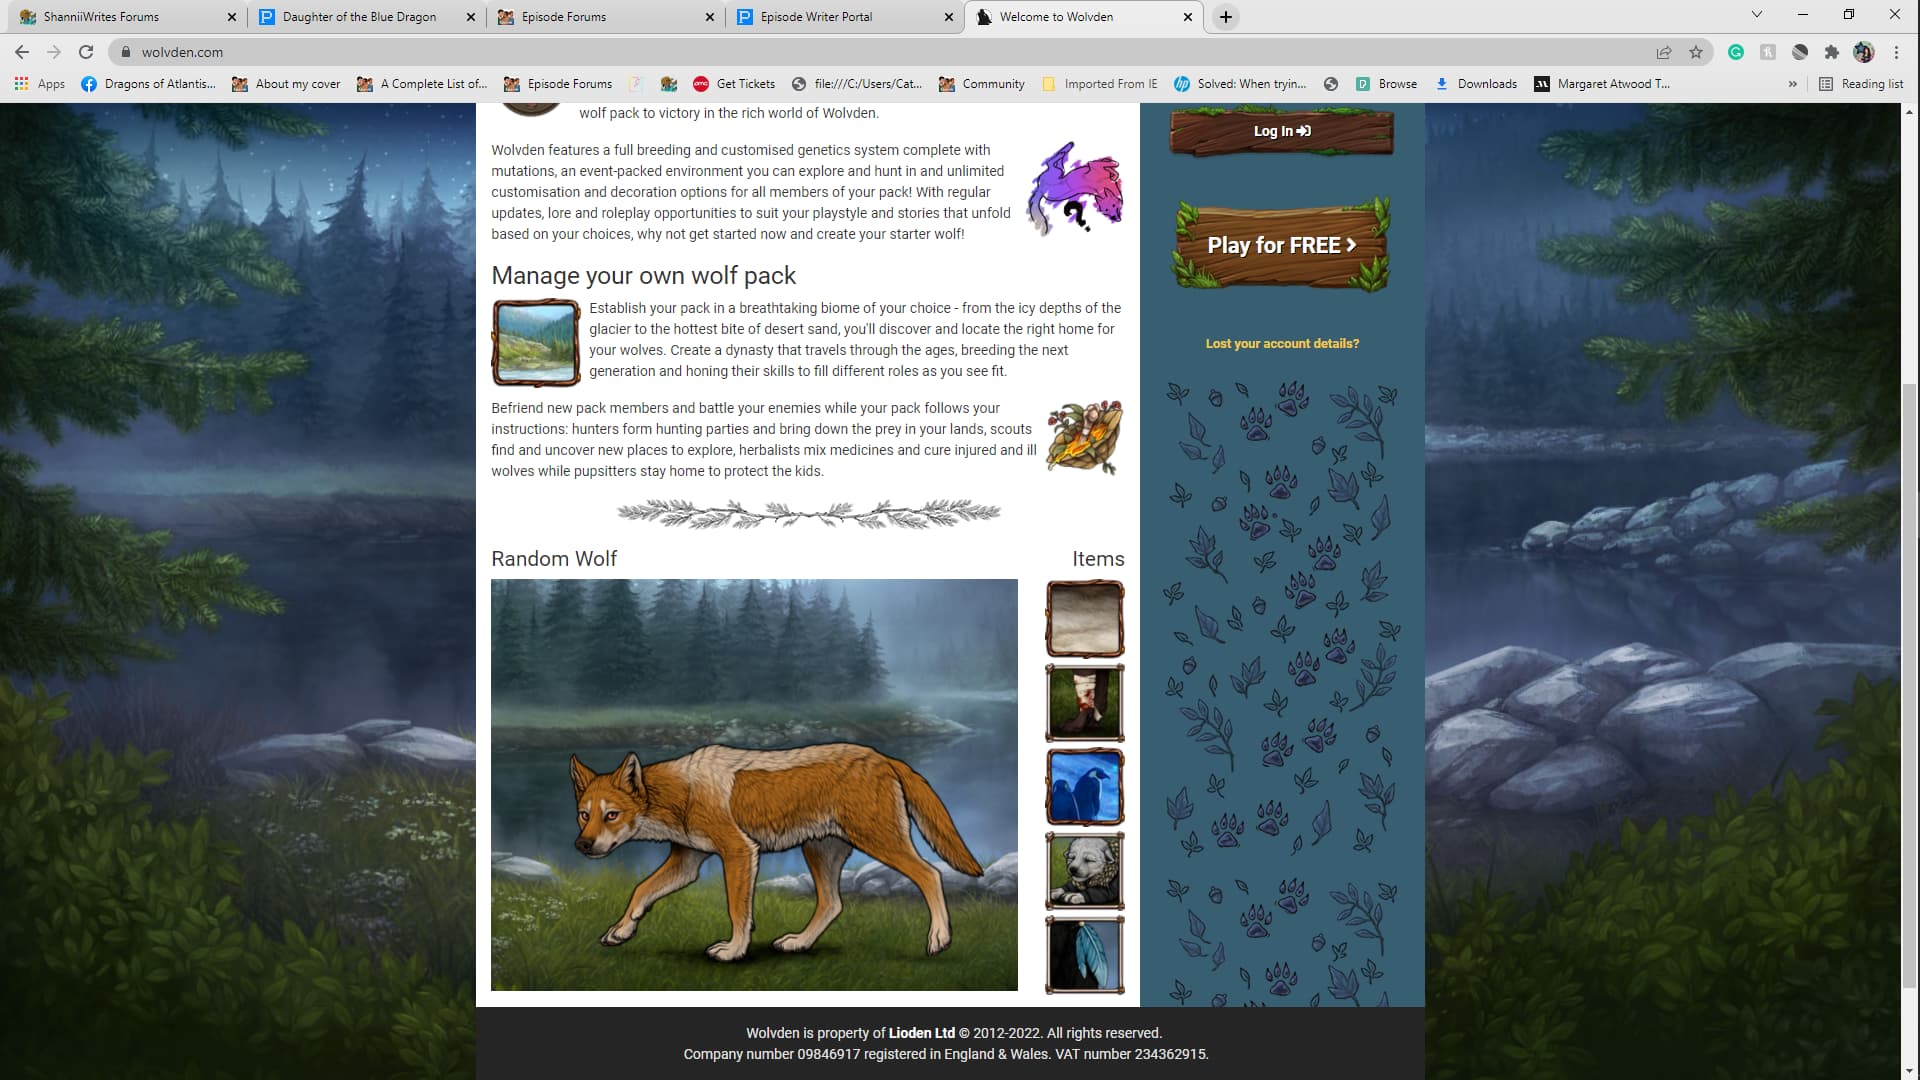
Task: Open the Dragons of Atlantis bookmark
Action: [148, 84]
